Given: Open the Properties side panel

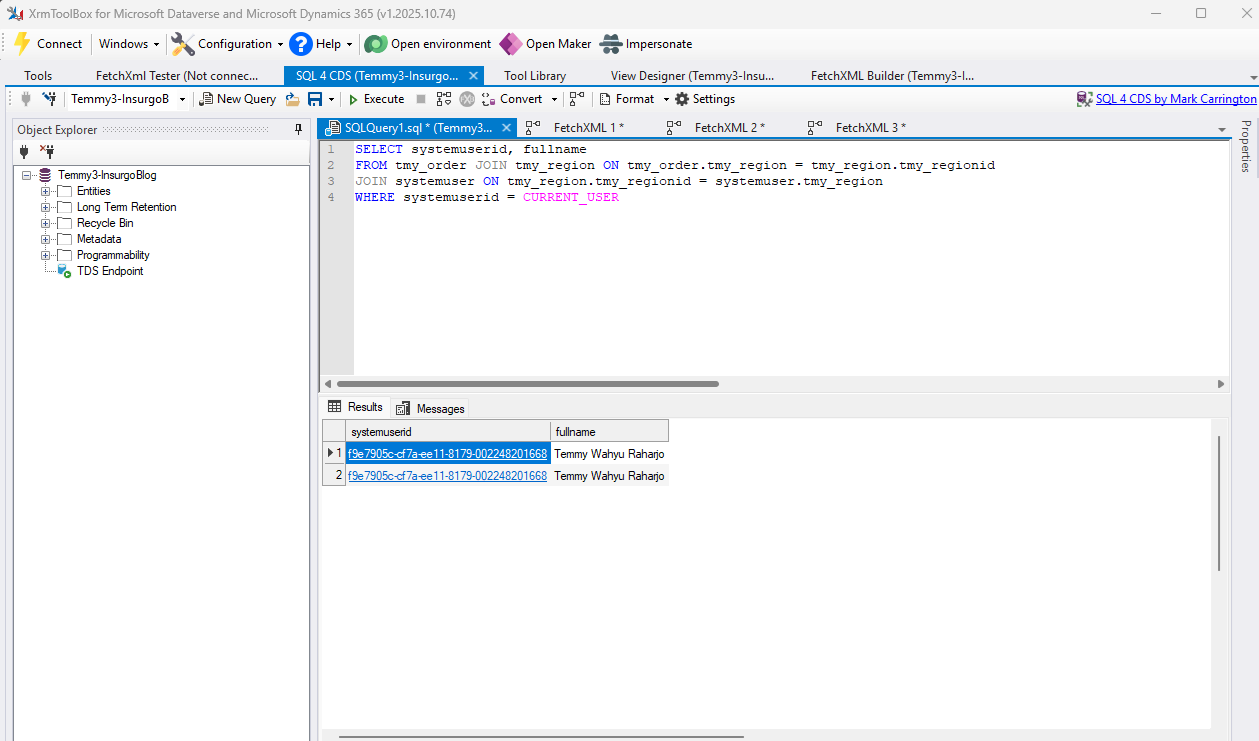Looking at the screenshot, I should (x=1246, y=146).
